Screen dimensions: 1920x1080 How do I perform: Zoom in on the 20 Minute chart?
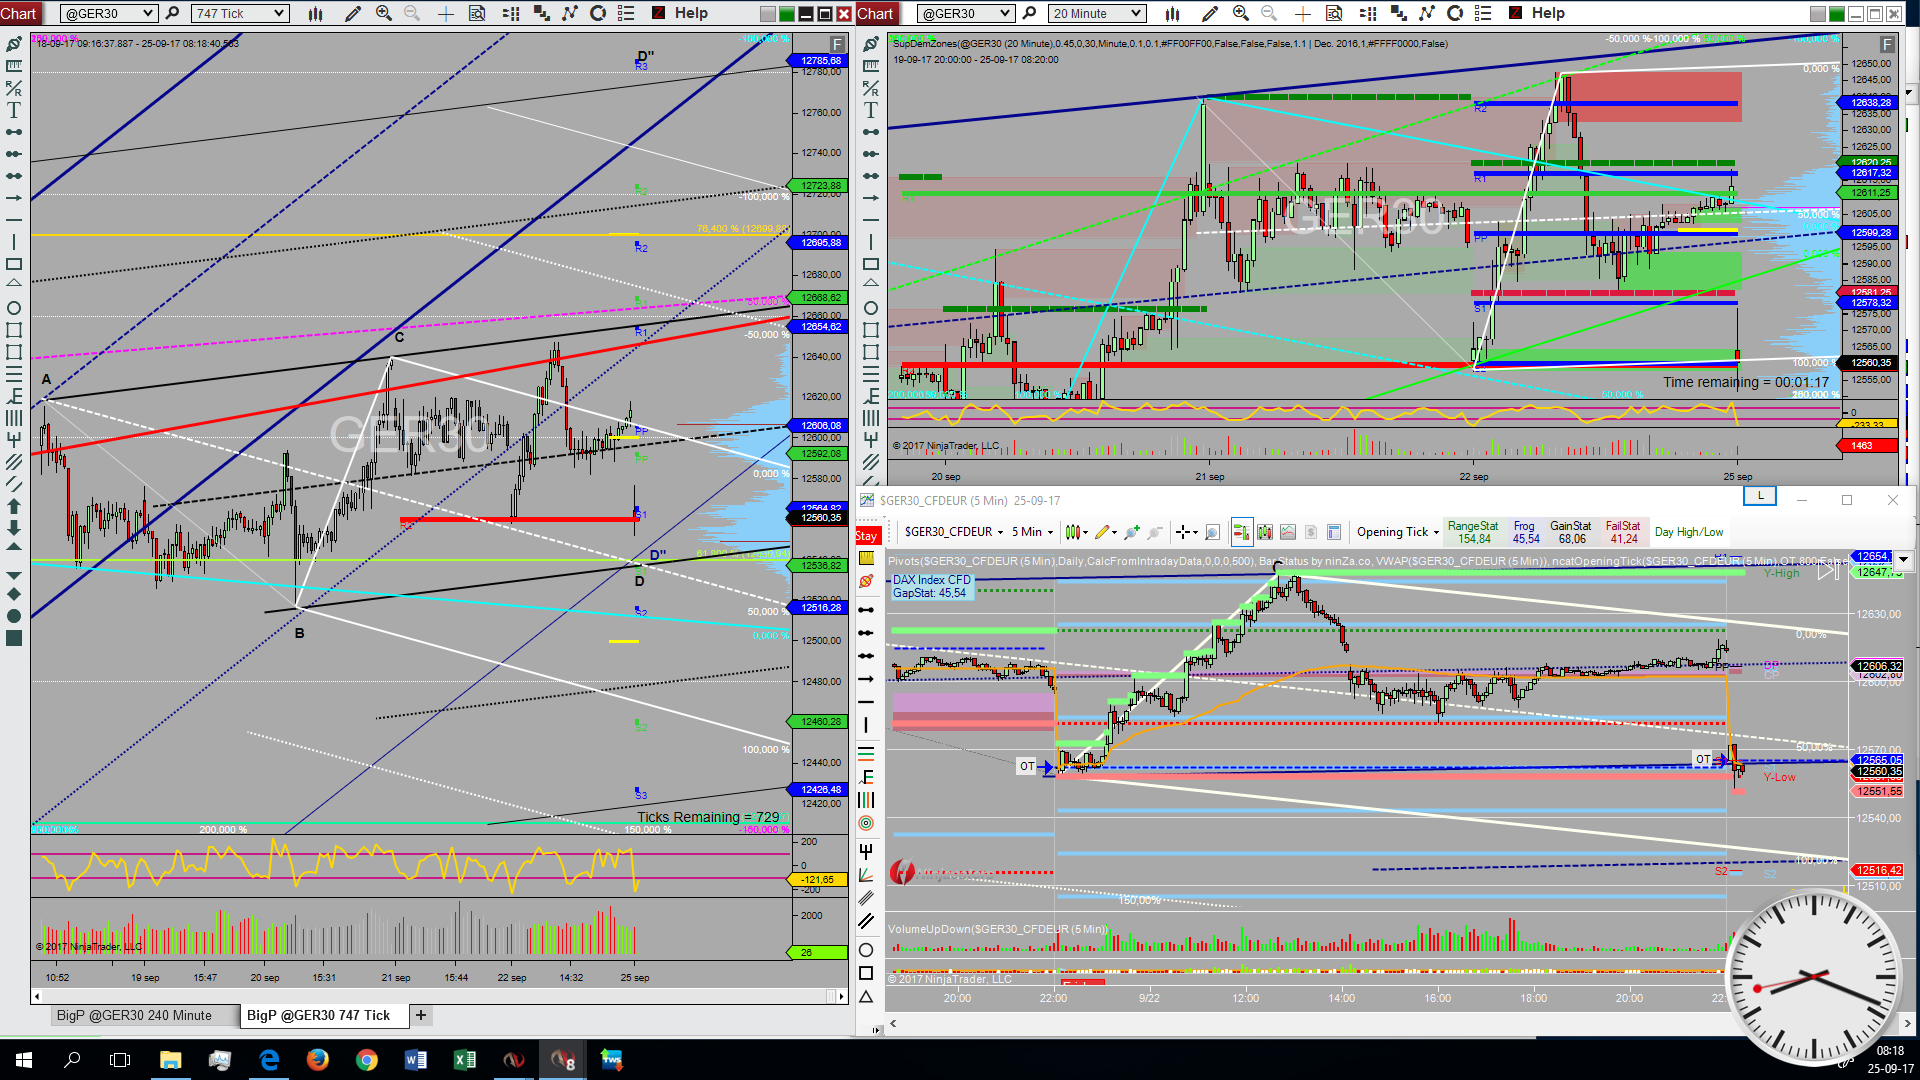click(x=1240, y=13)
